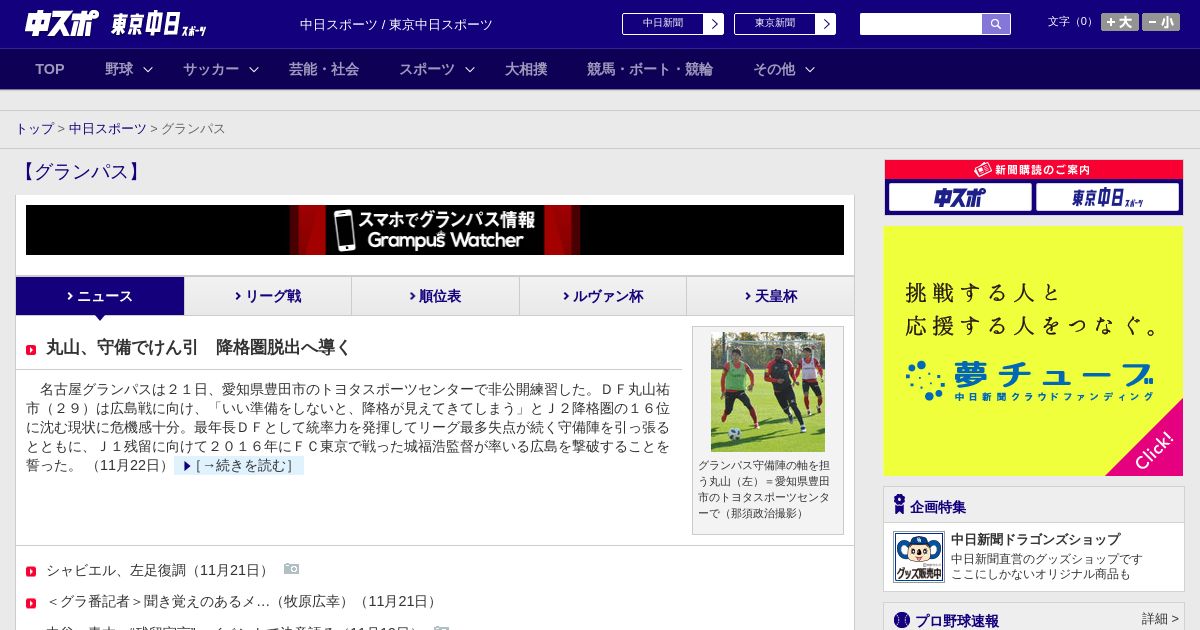Click 中日スポーツ breadcrumb link
This screenshot has width=1200, height=630.
[108, 129]
